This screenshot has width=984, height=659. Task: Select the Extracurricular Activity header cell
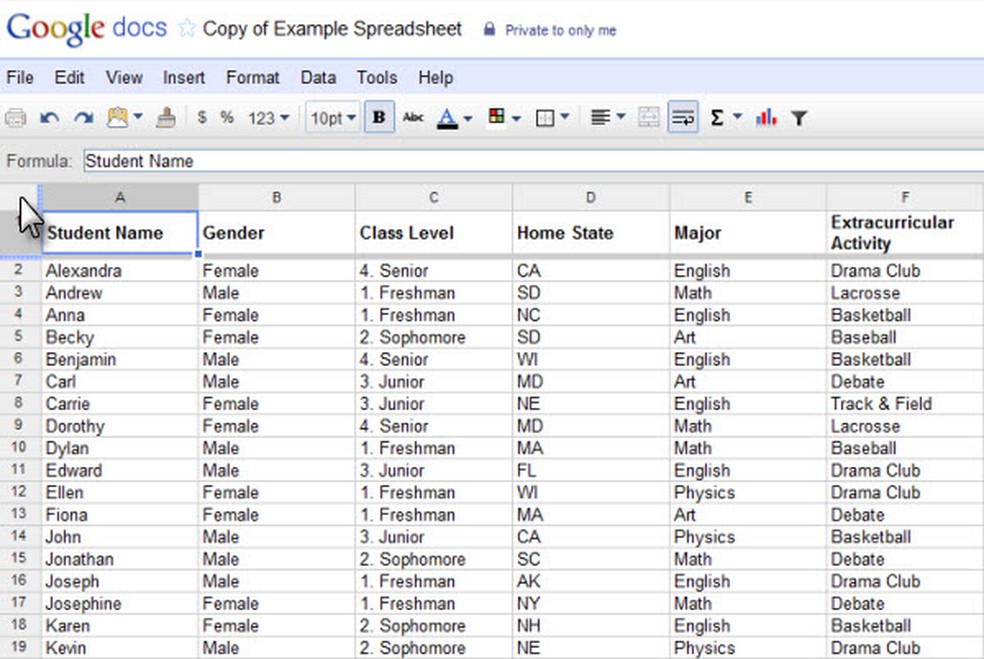(x=905, y=233)
